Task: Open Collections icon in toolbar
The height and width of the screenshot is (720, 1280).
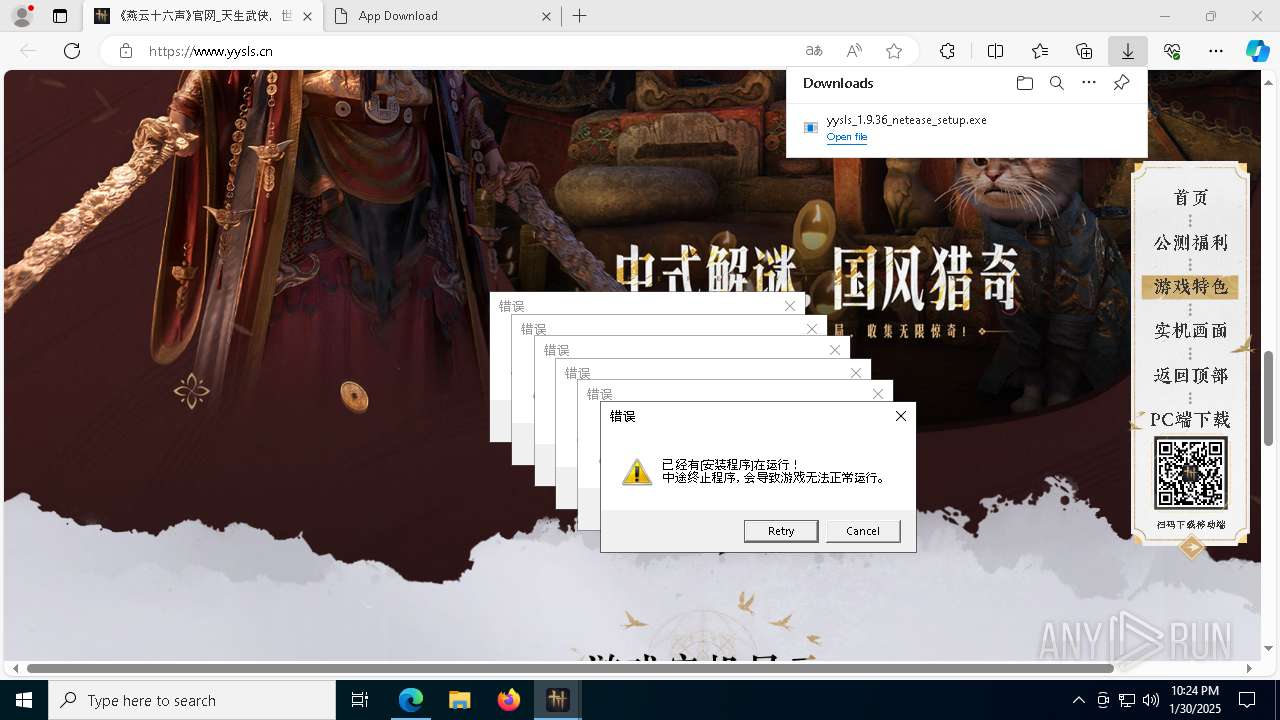Action: coord(1084,51)
